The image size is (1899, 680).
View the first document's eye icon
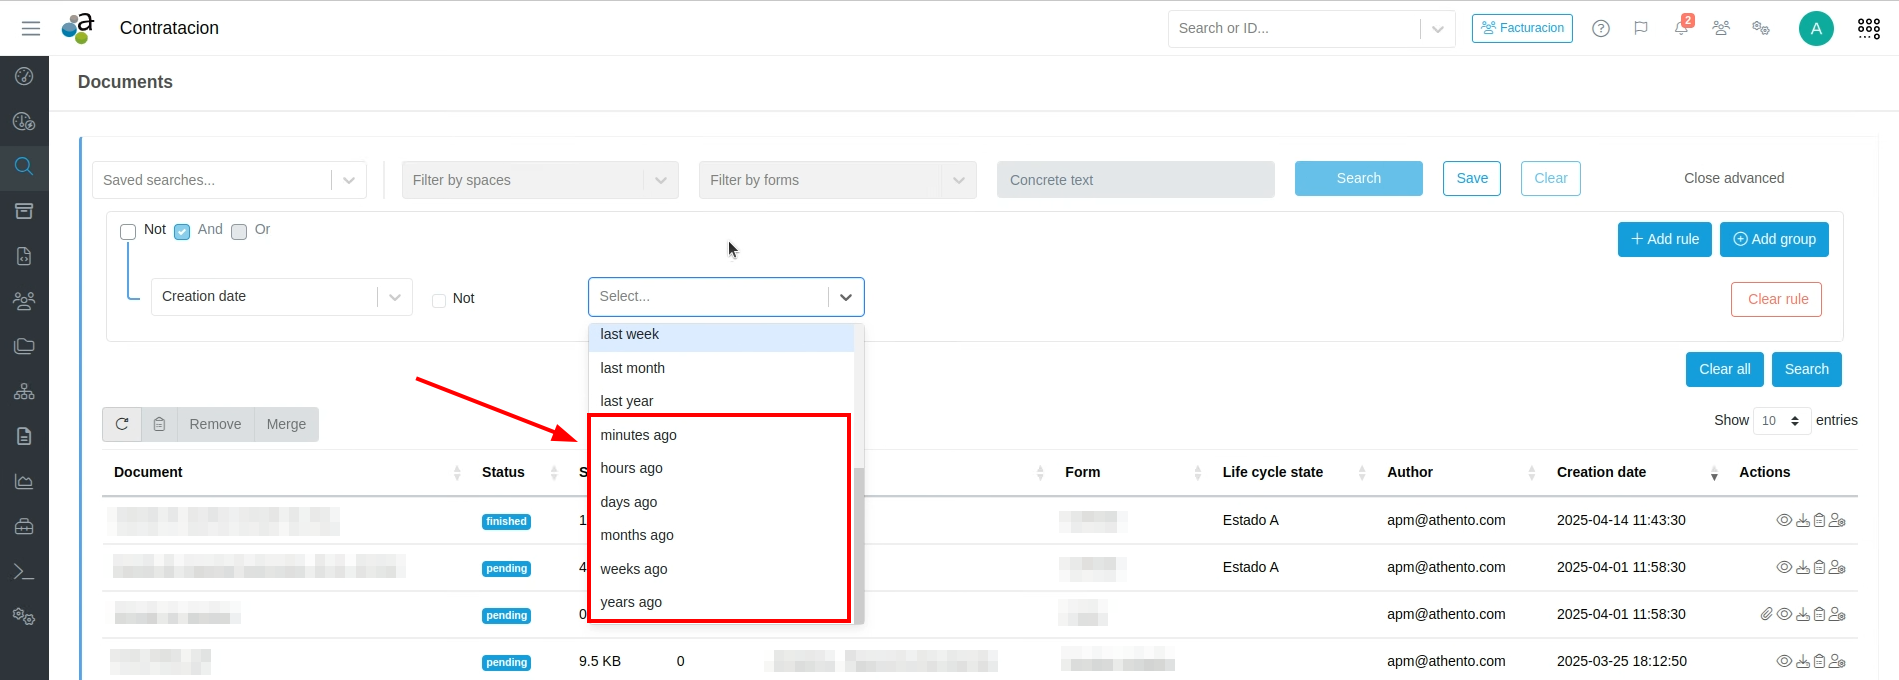1783,520
